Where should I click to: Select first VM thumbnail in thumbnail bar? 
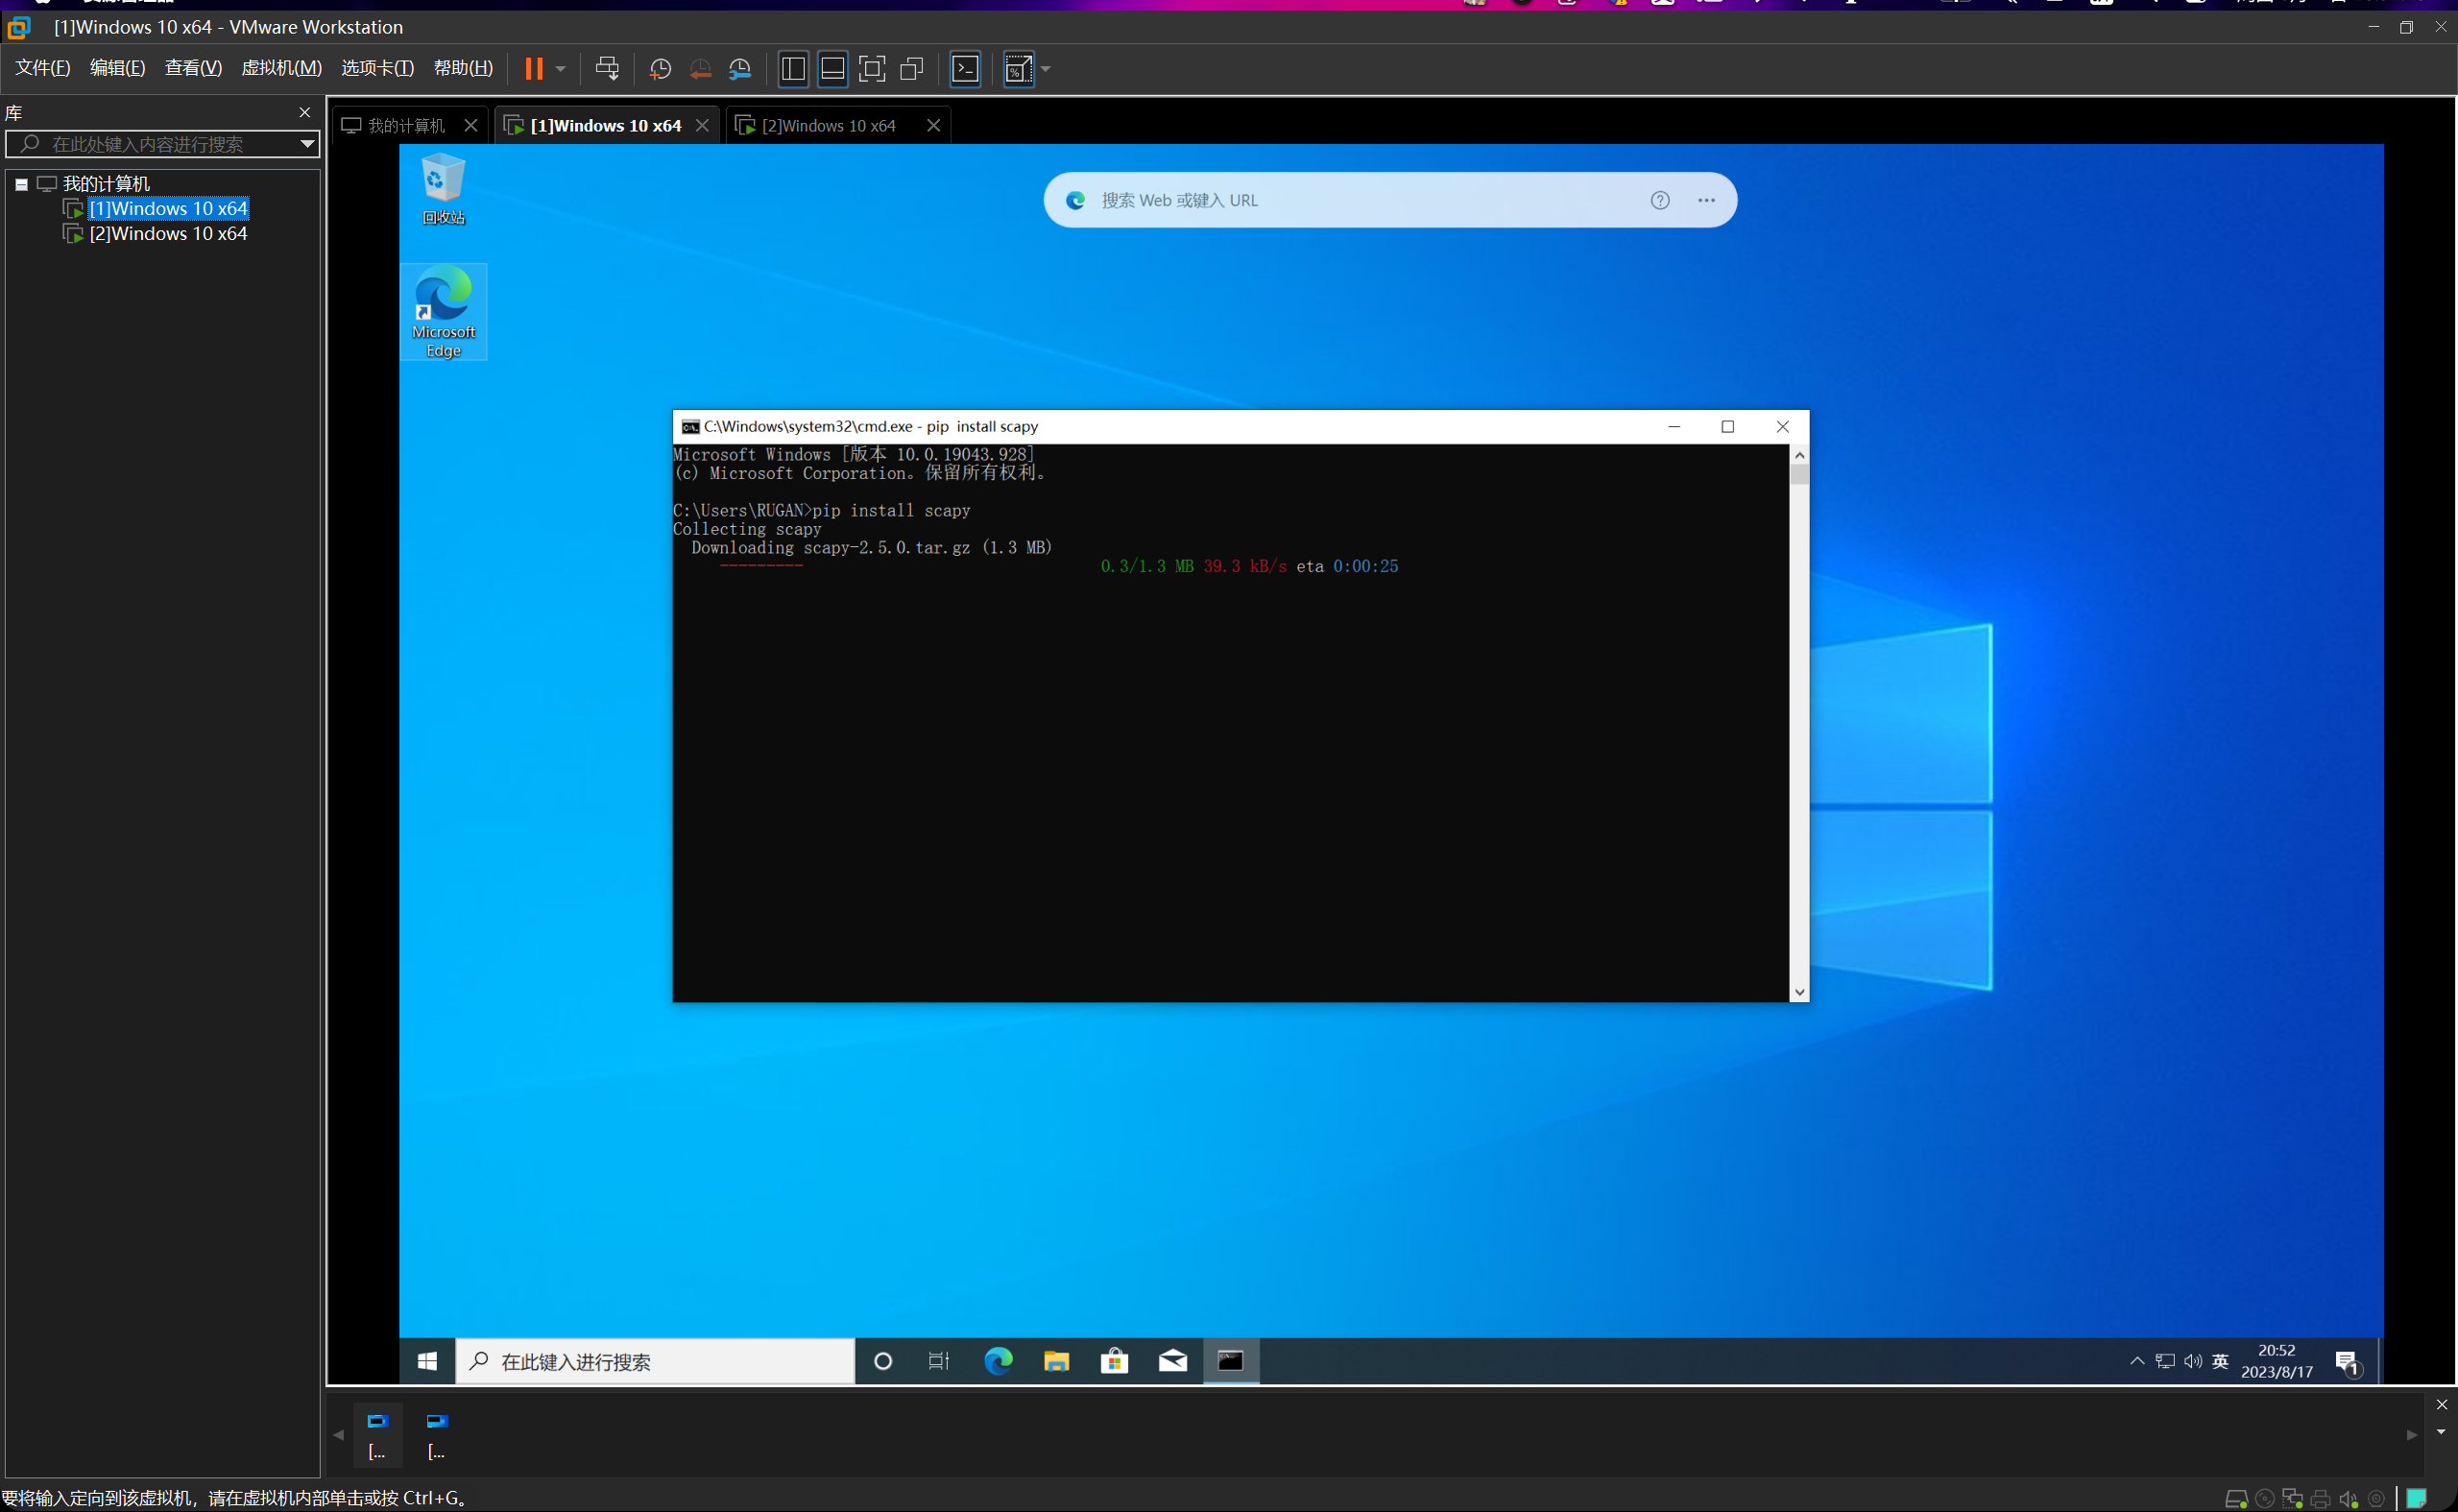pyautogui.click(x=378, y=1434)
